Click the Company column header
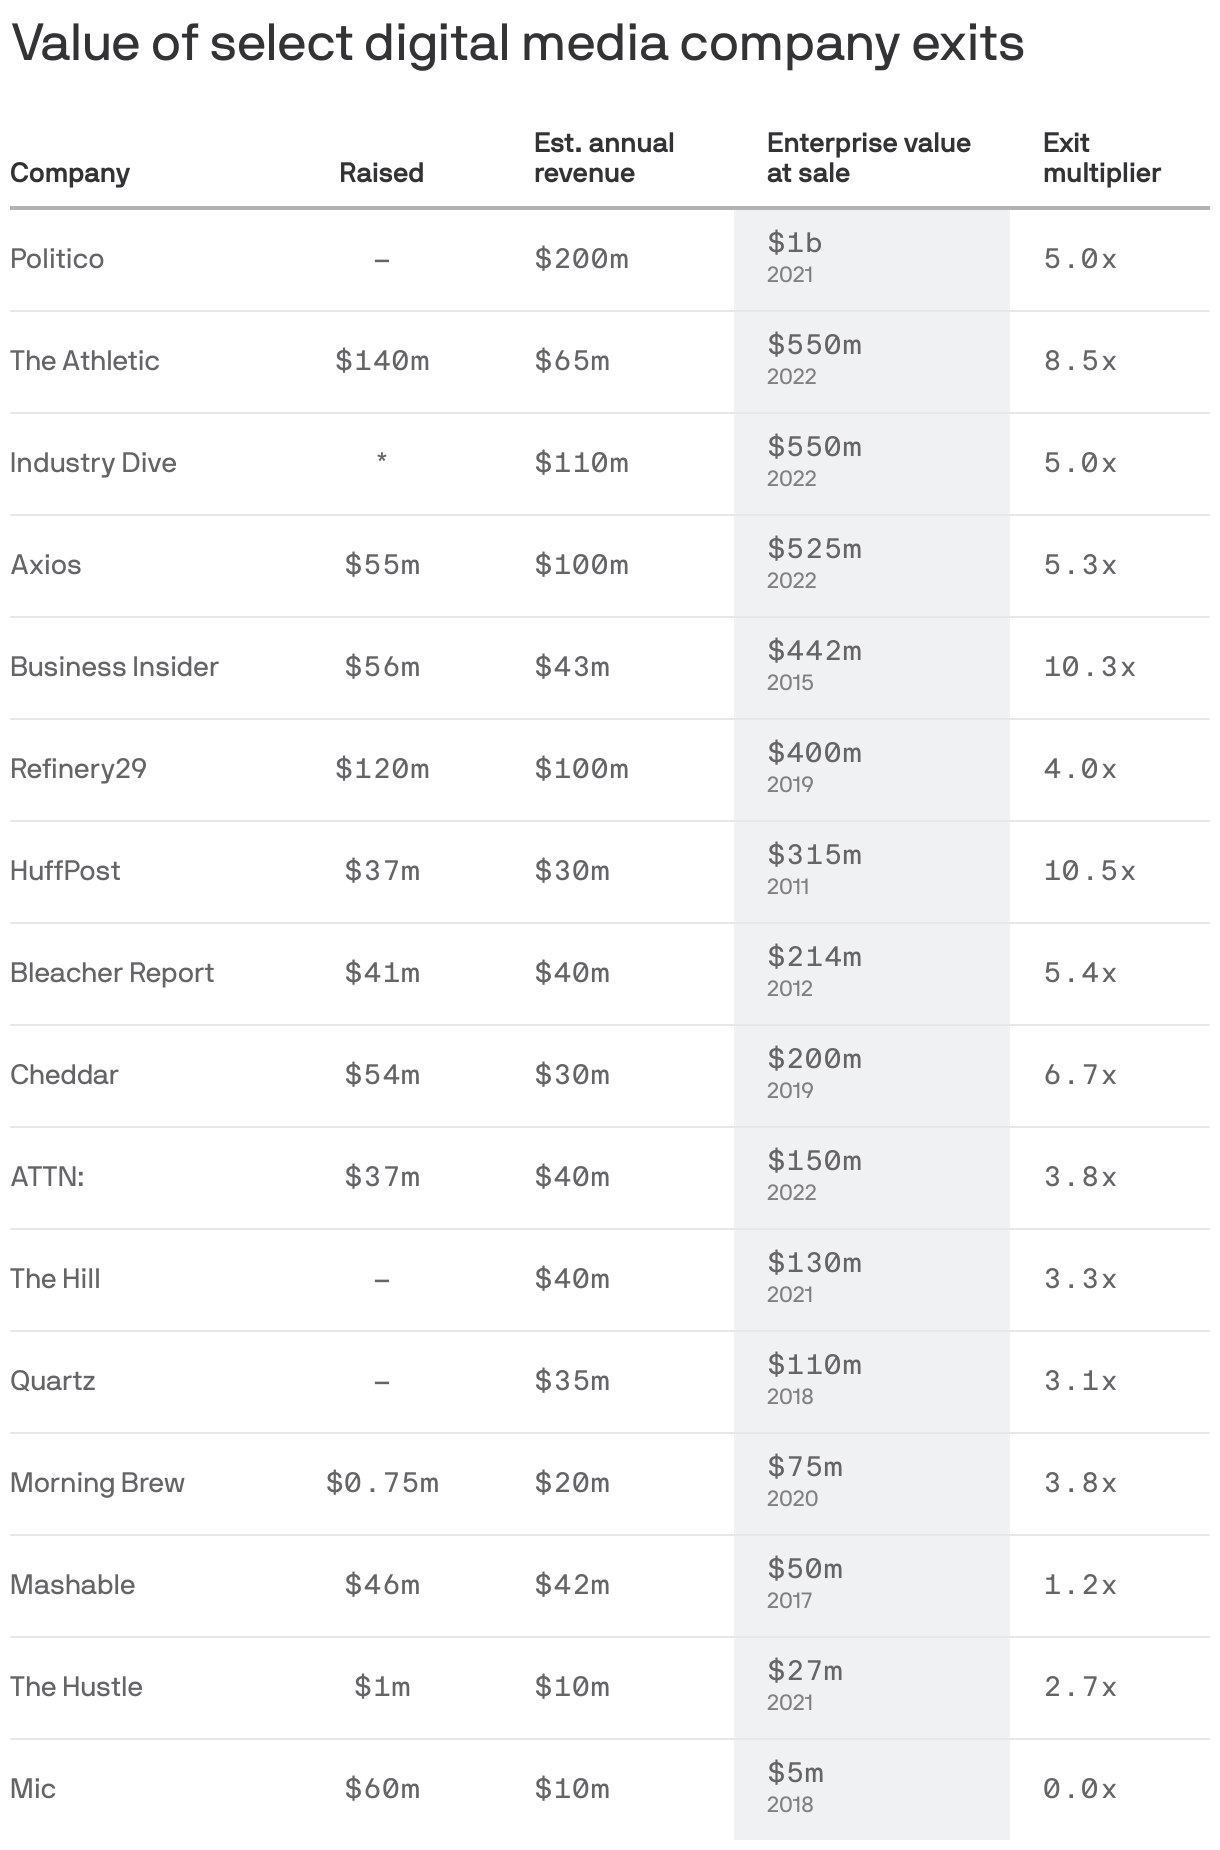 click(x=70, y=173)
